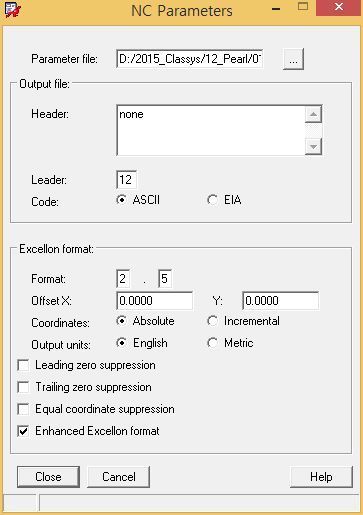The height and width of the screenshot is (515, 363).
Task: Maximize the NC Parameters dialog
Action: 303,7
